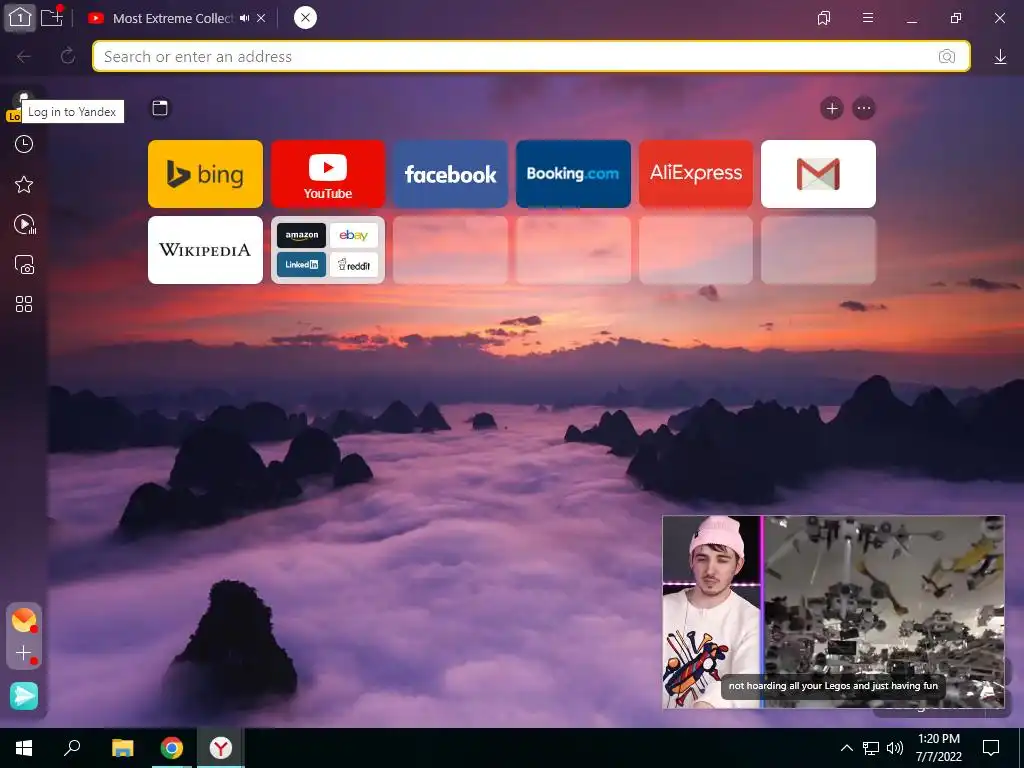Viewport: 1024px width, 768px height.
Task: Open network status icon in tray
Action: pos(871,748)
